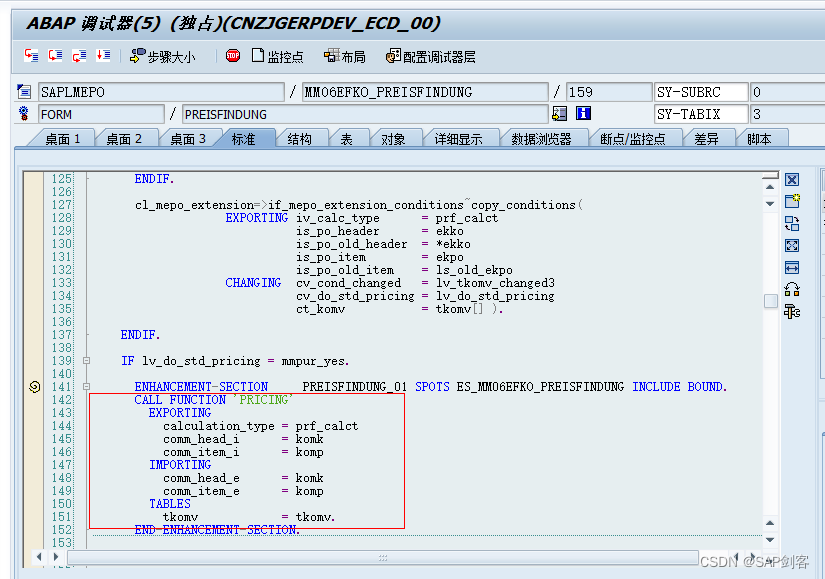Click the Step Over debugger icon
Screen dimensions: 825x579
[x=54, y=57]
